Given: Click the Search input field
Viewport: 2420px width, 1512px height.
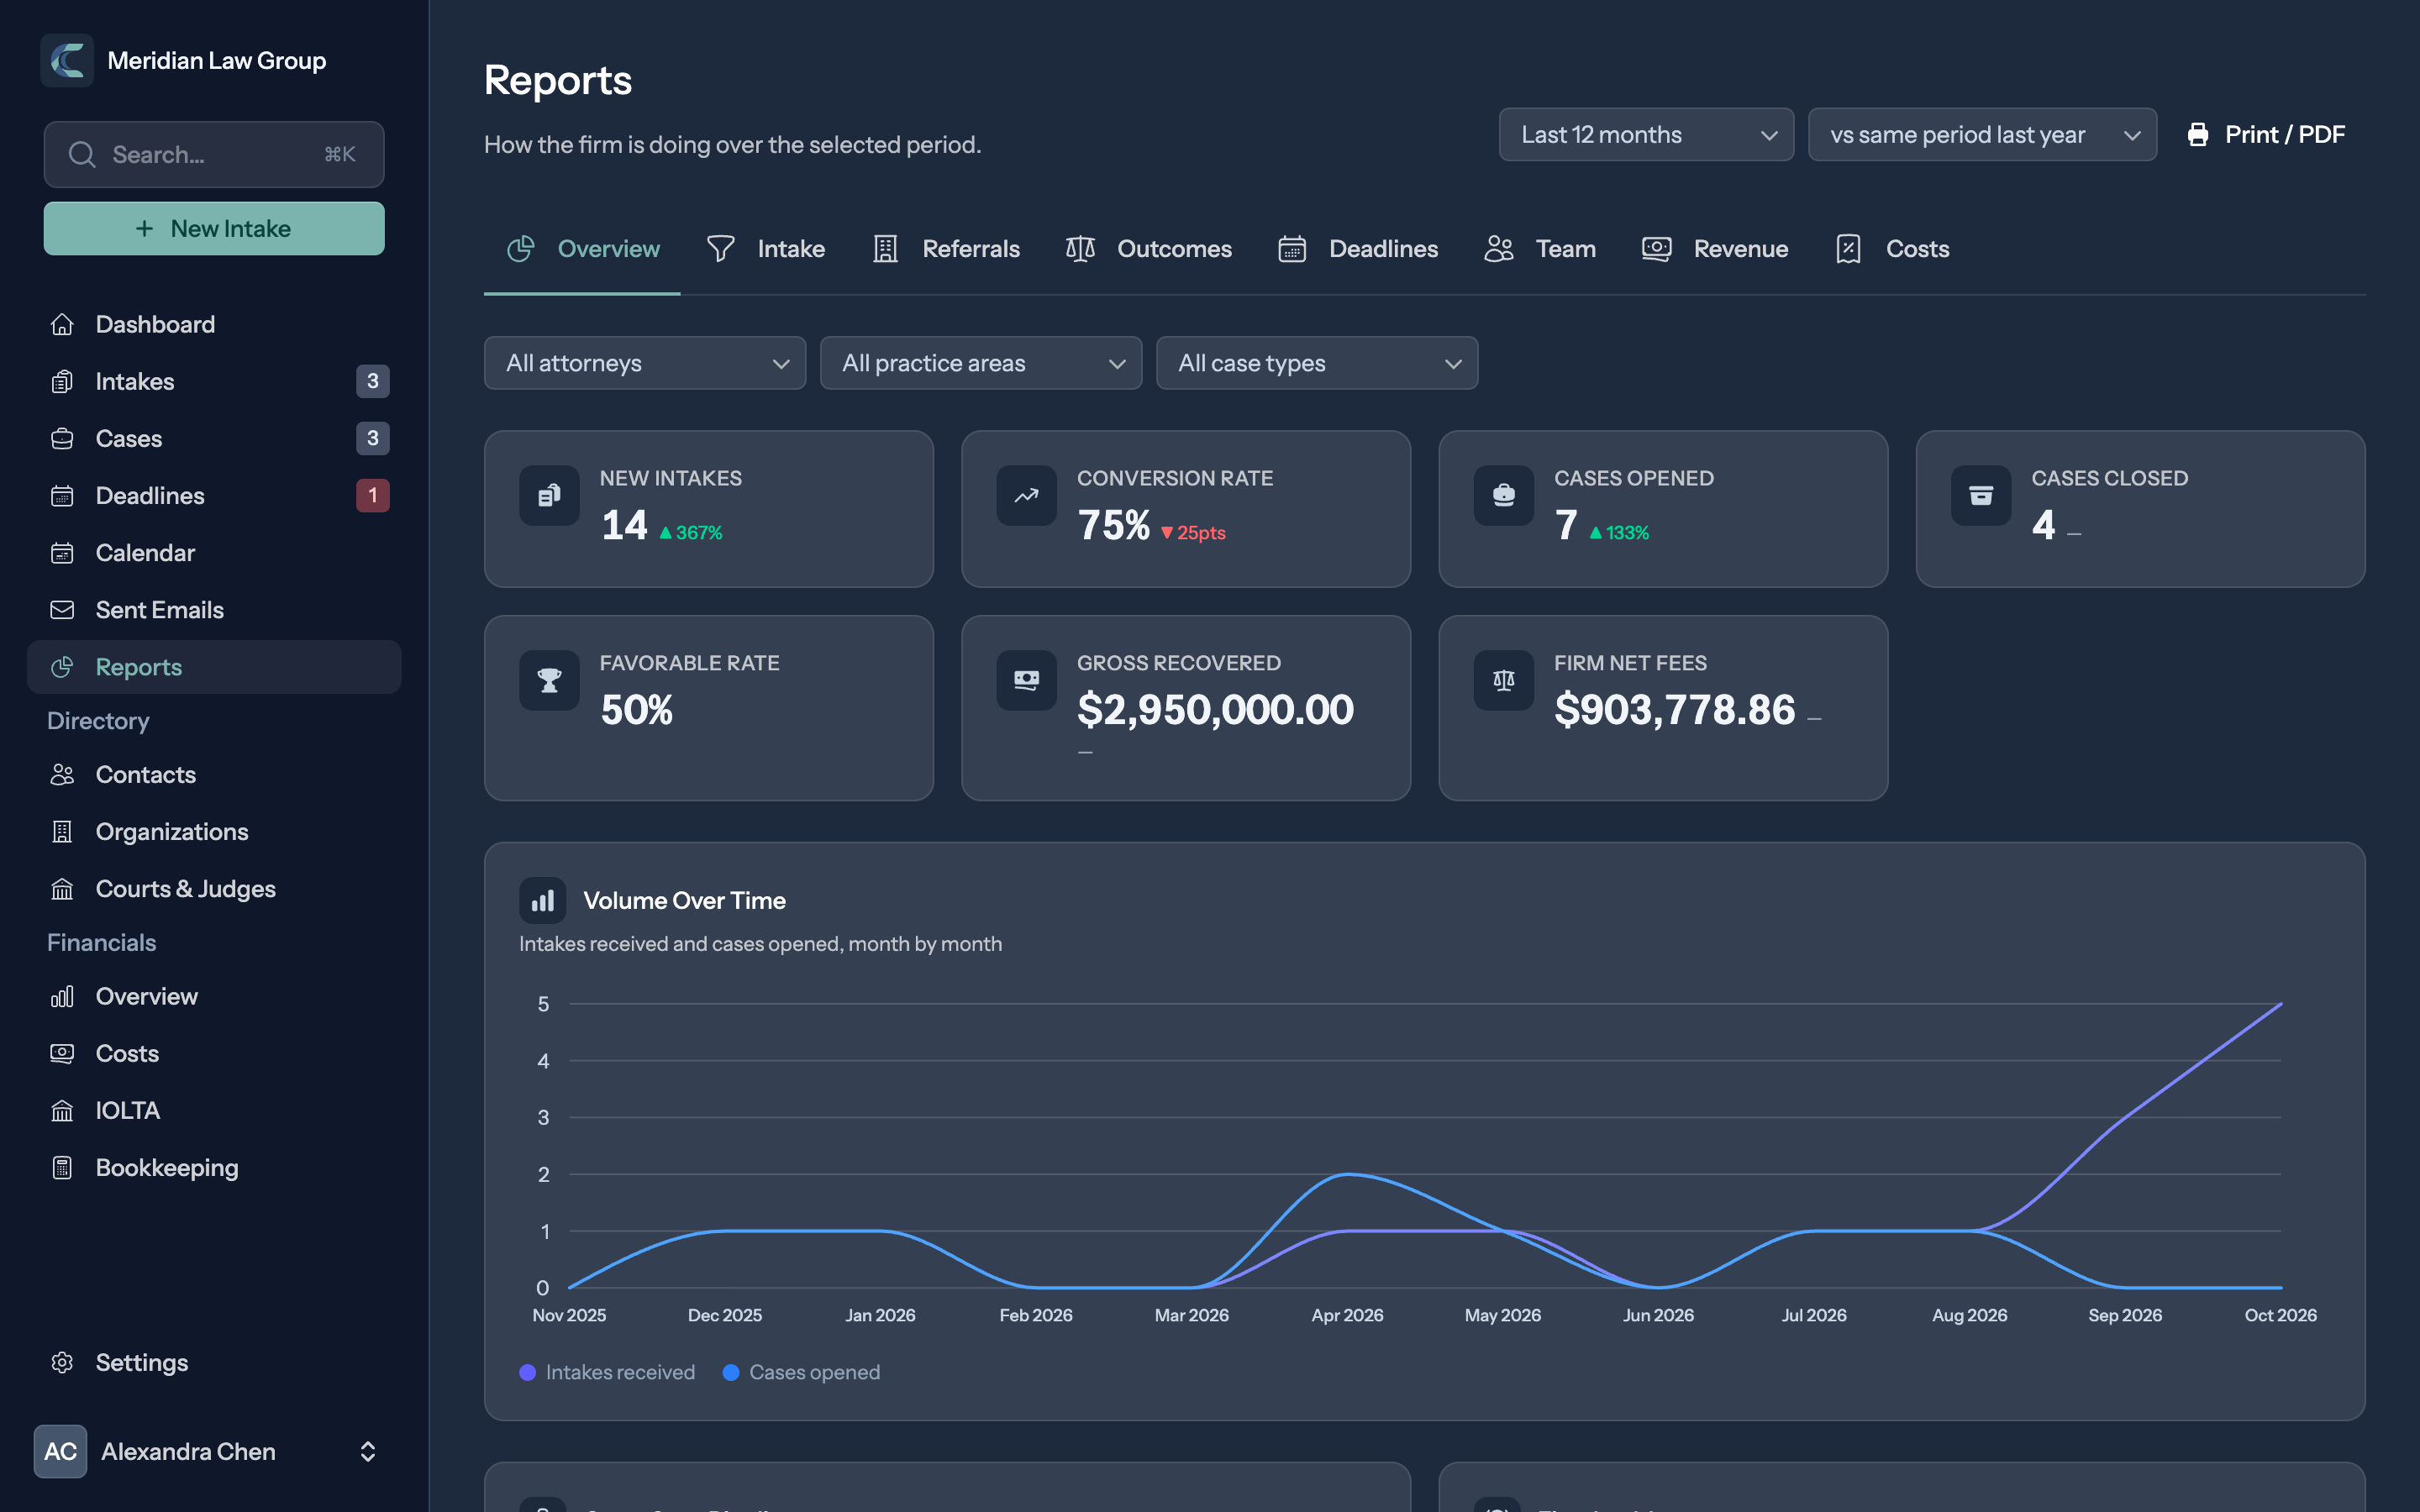Looking at the screenshot, I should (x=214, y=155).
